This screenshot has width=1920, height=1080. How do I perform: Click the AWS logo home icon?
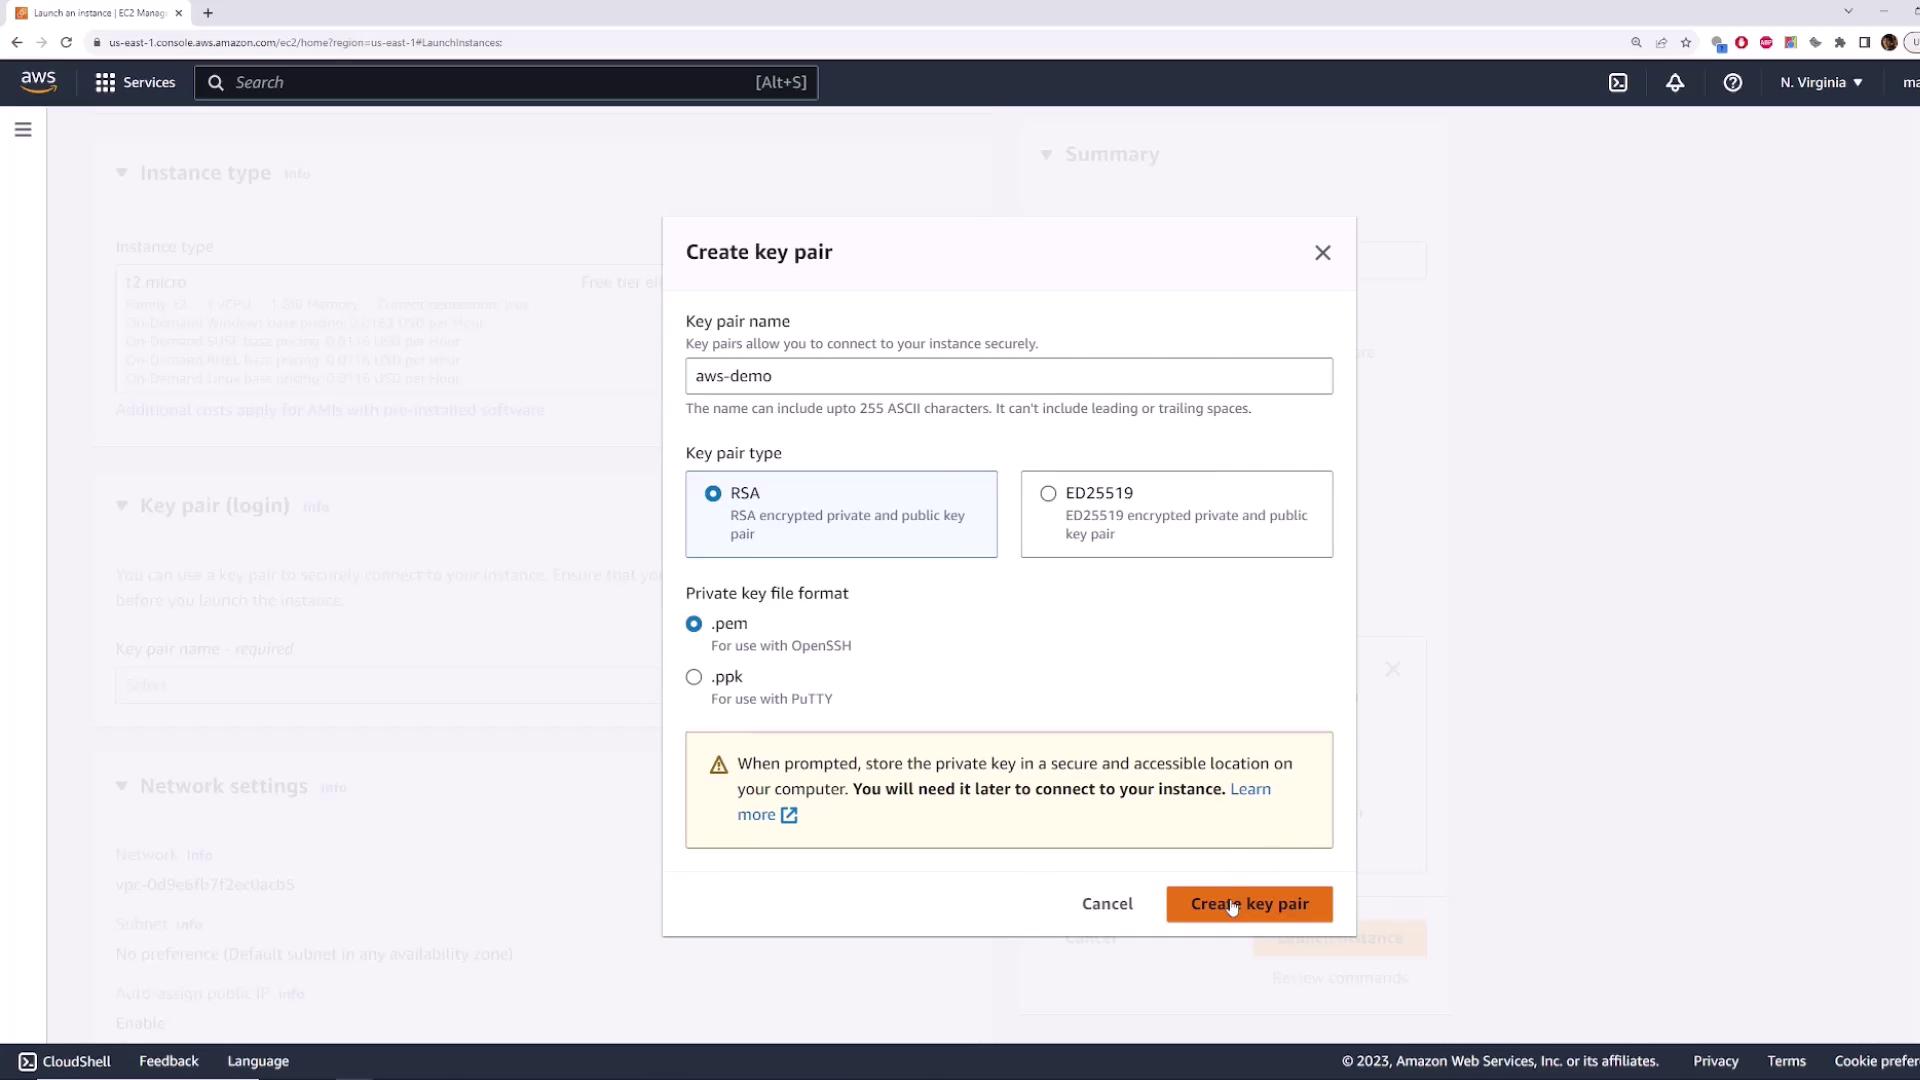[x=38, y=82]
